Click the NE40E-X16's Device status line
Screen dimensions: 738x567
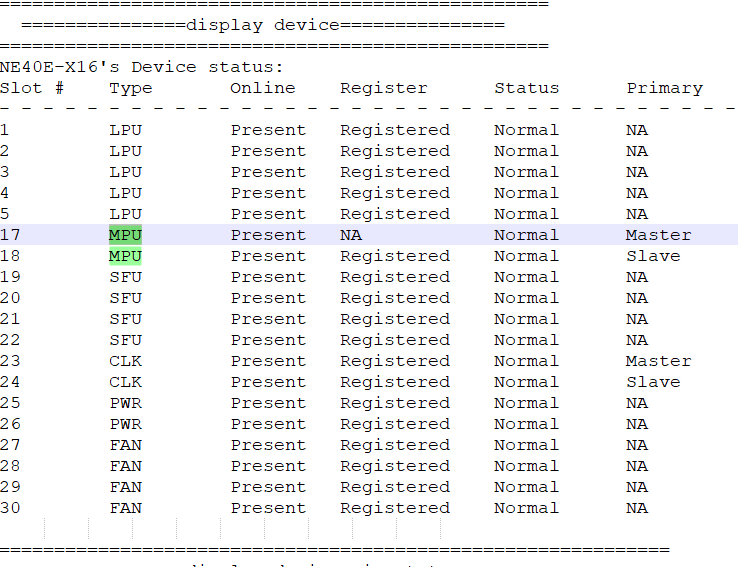(142, 67)
